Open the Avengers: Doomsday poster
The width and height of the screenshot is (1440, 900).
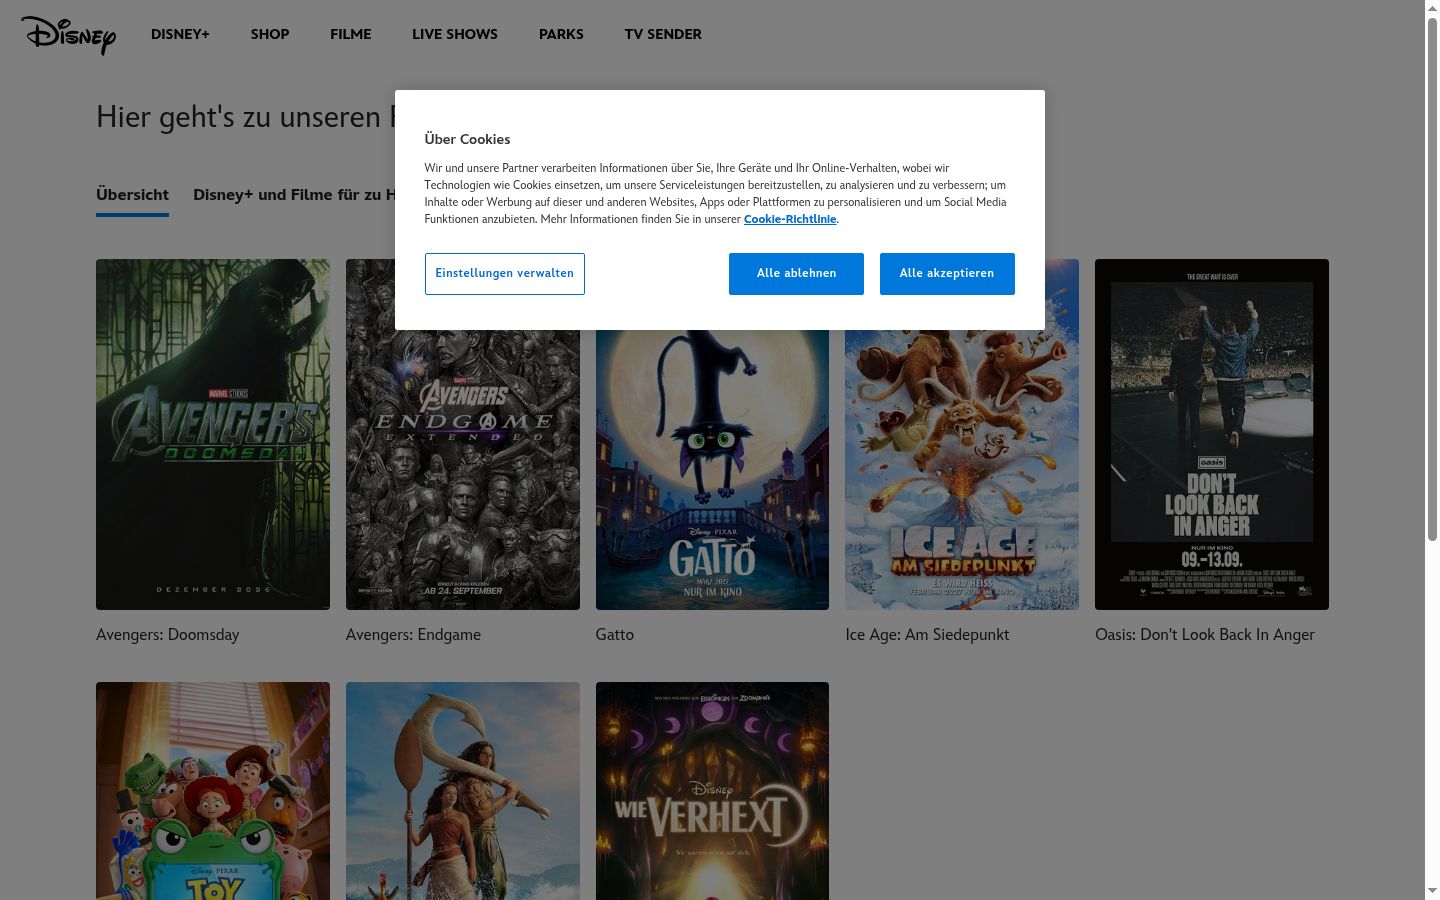click(x=213, y=434)
